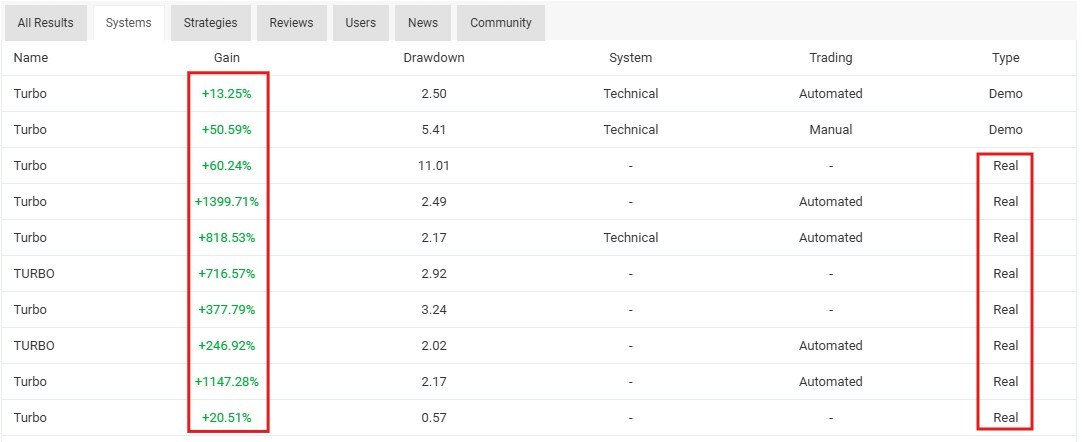
Task: Click the System column header
Action: [630, 58]
